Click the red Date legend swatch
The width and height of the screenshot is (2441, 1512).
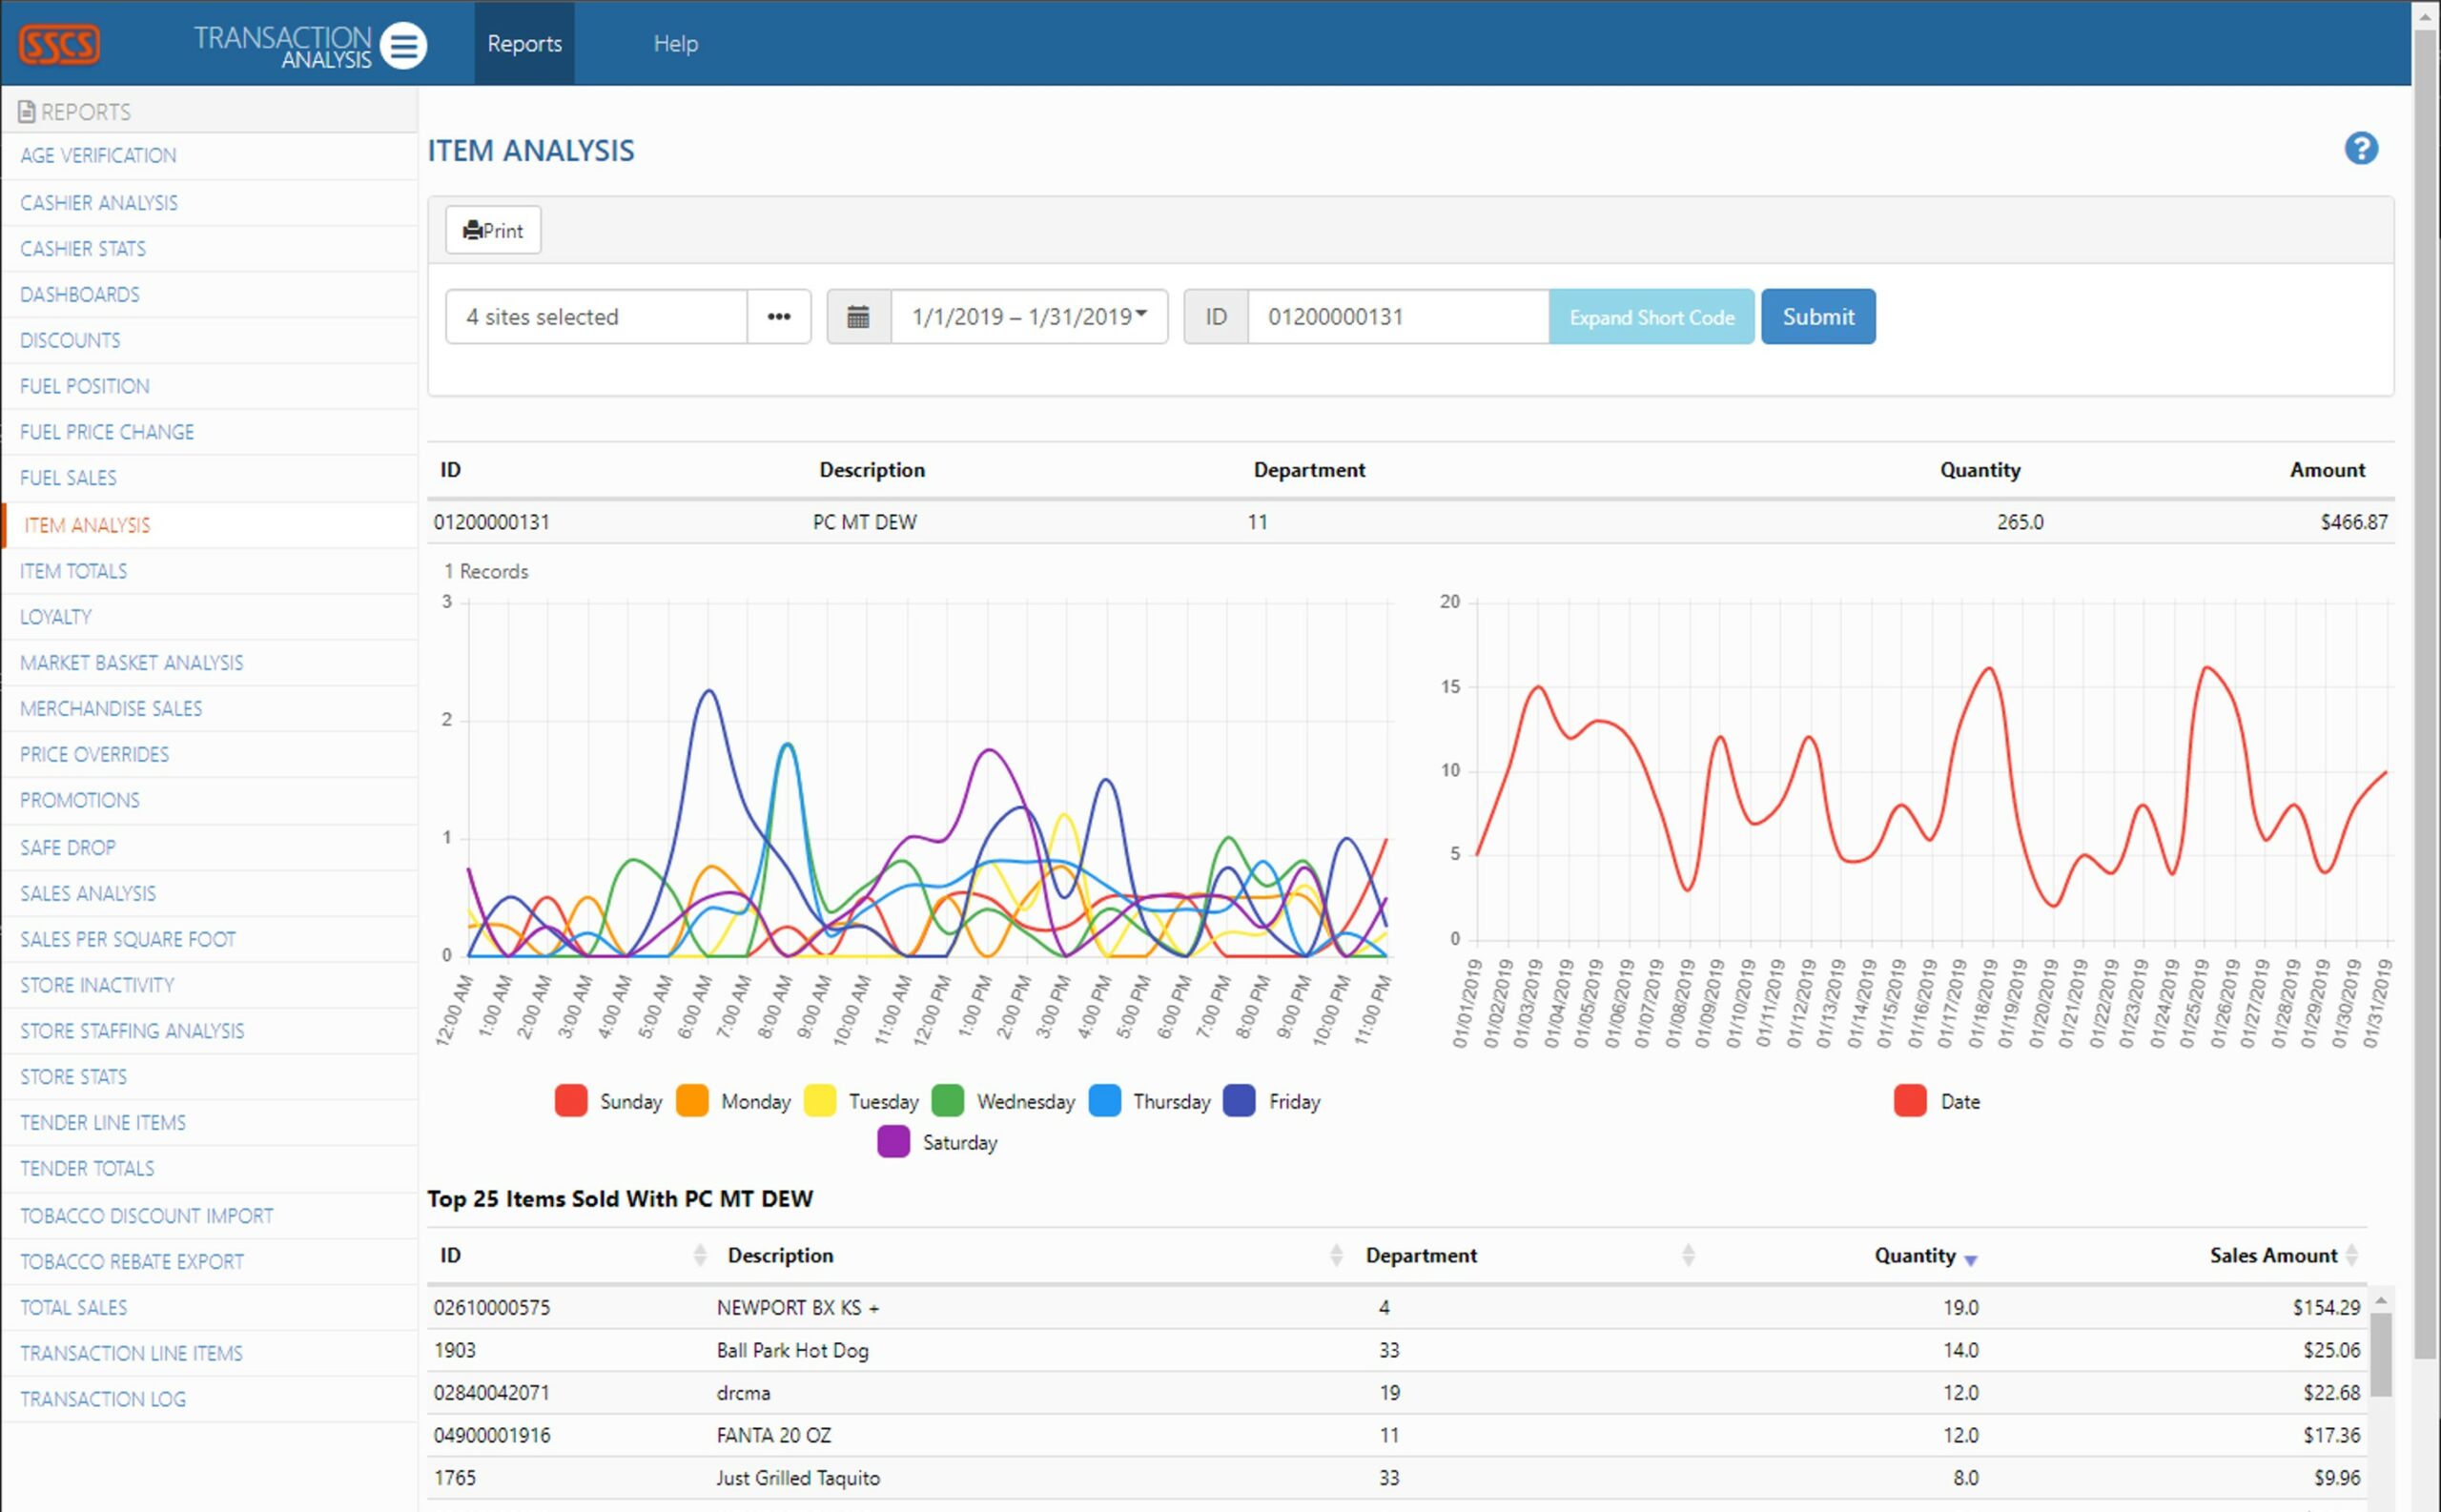(x=1909, y=1101)
